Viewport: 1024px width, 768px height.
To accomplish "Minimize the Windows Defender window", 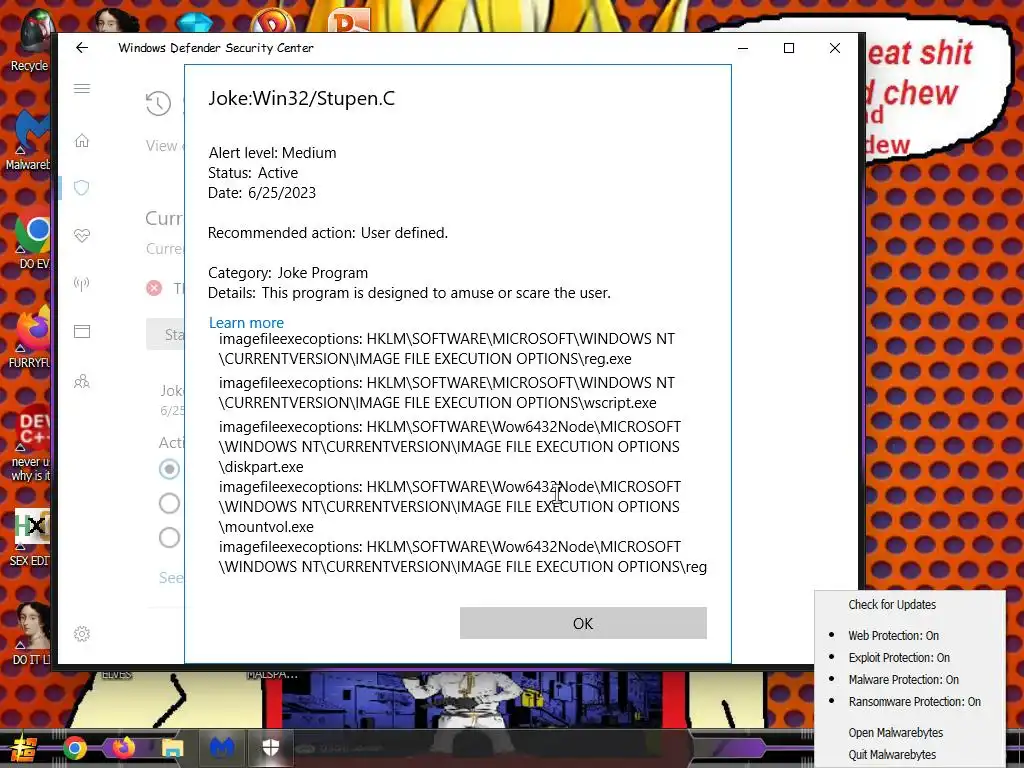I will pyautogui.click(x=743, y=48).
